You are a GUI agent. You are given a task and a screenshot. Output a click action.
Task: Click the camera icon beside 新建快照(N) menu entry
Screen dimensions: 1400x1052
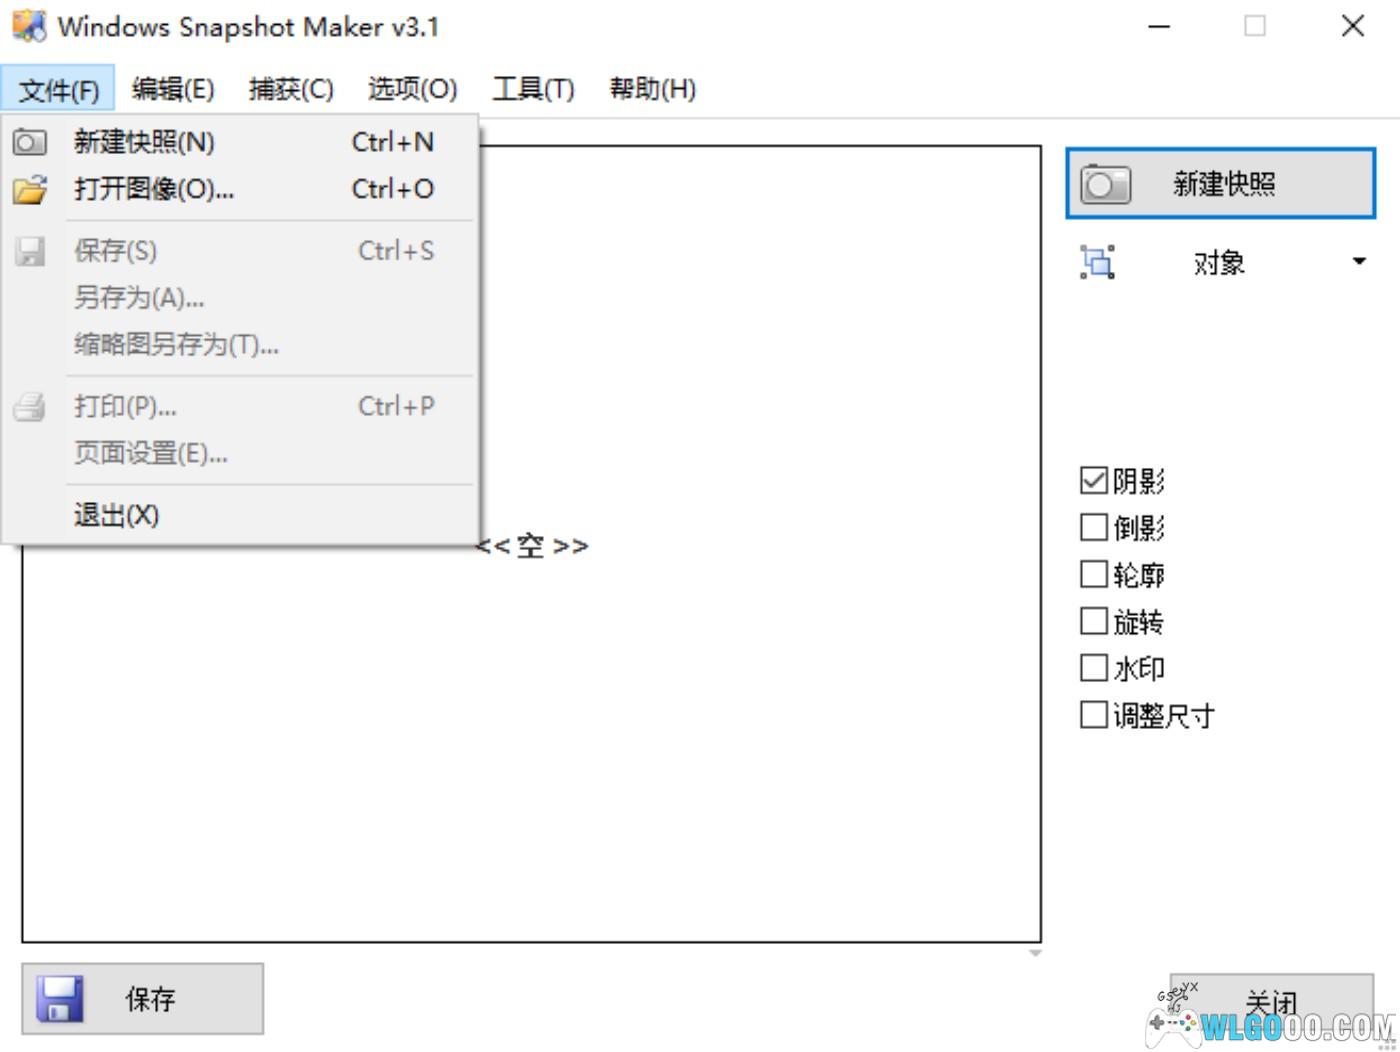30,142
